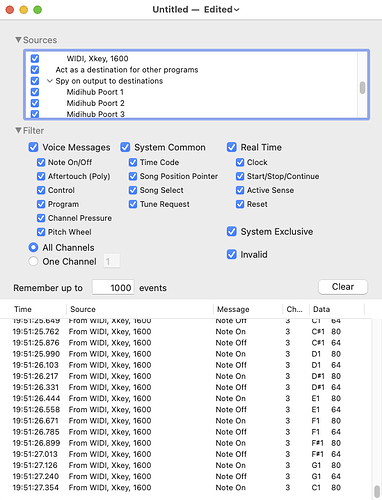The width and height of the screenshot is (382, 500).
Task: Select the 19:51:27.126 event row
Action: pyautogui.click(x=186, y=465)
